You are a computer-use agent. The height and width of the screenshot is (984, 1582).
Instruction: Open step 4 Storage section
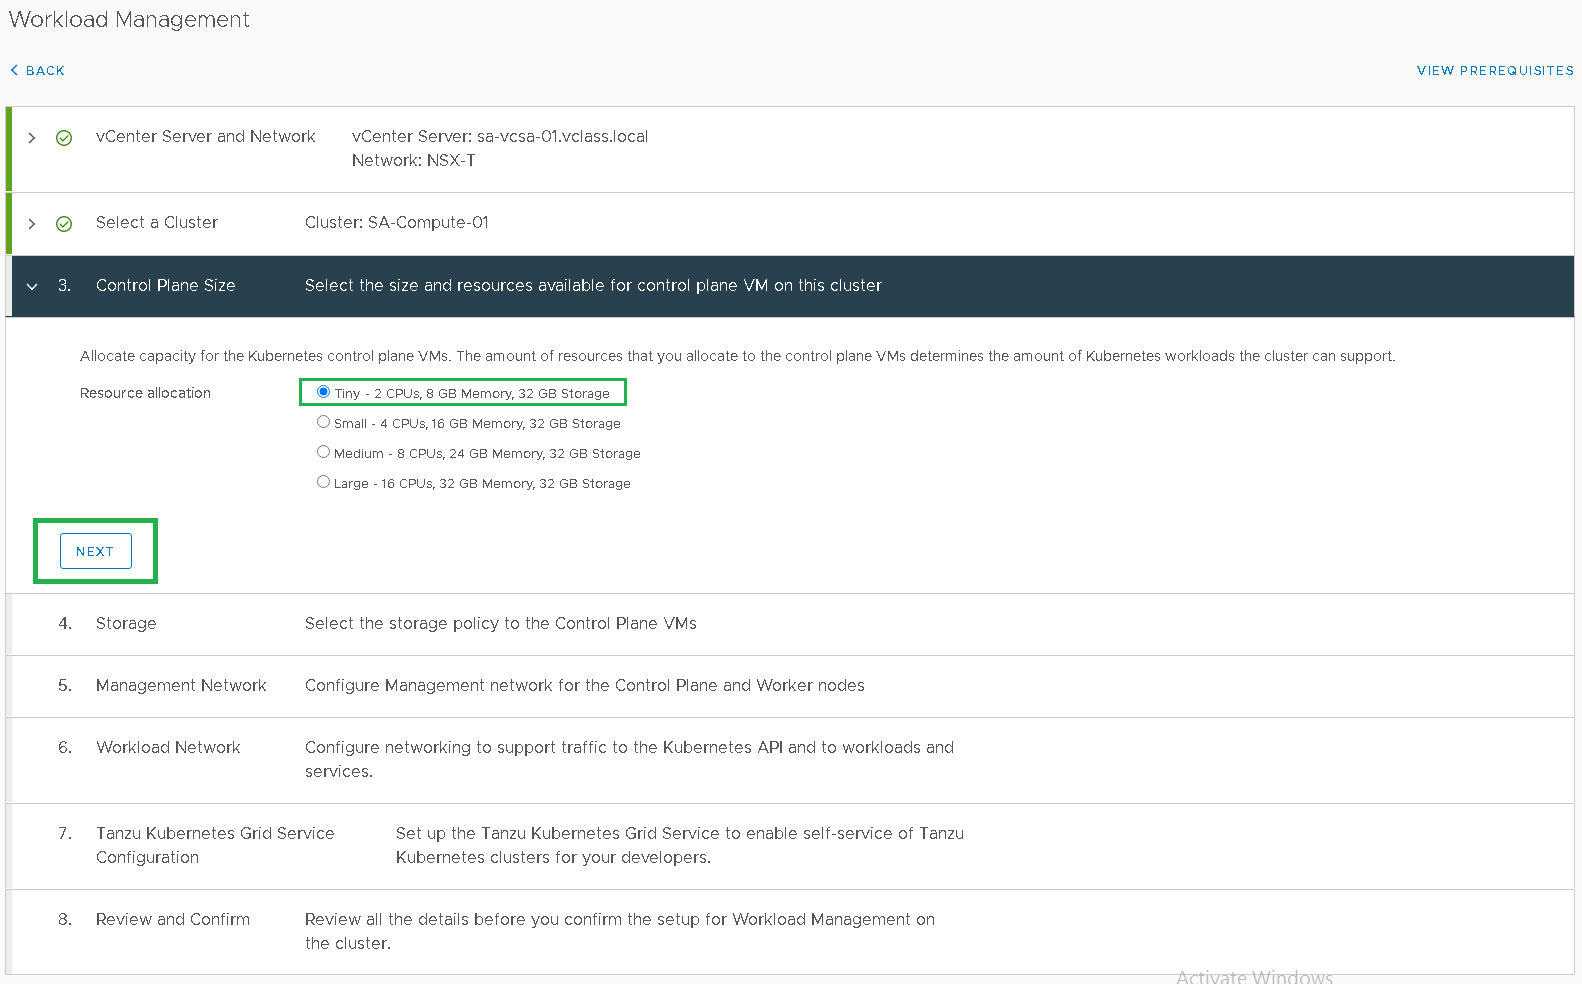click(x=126, y=624)
